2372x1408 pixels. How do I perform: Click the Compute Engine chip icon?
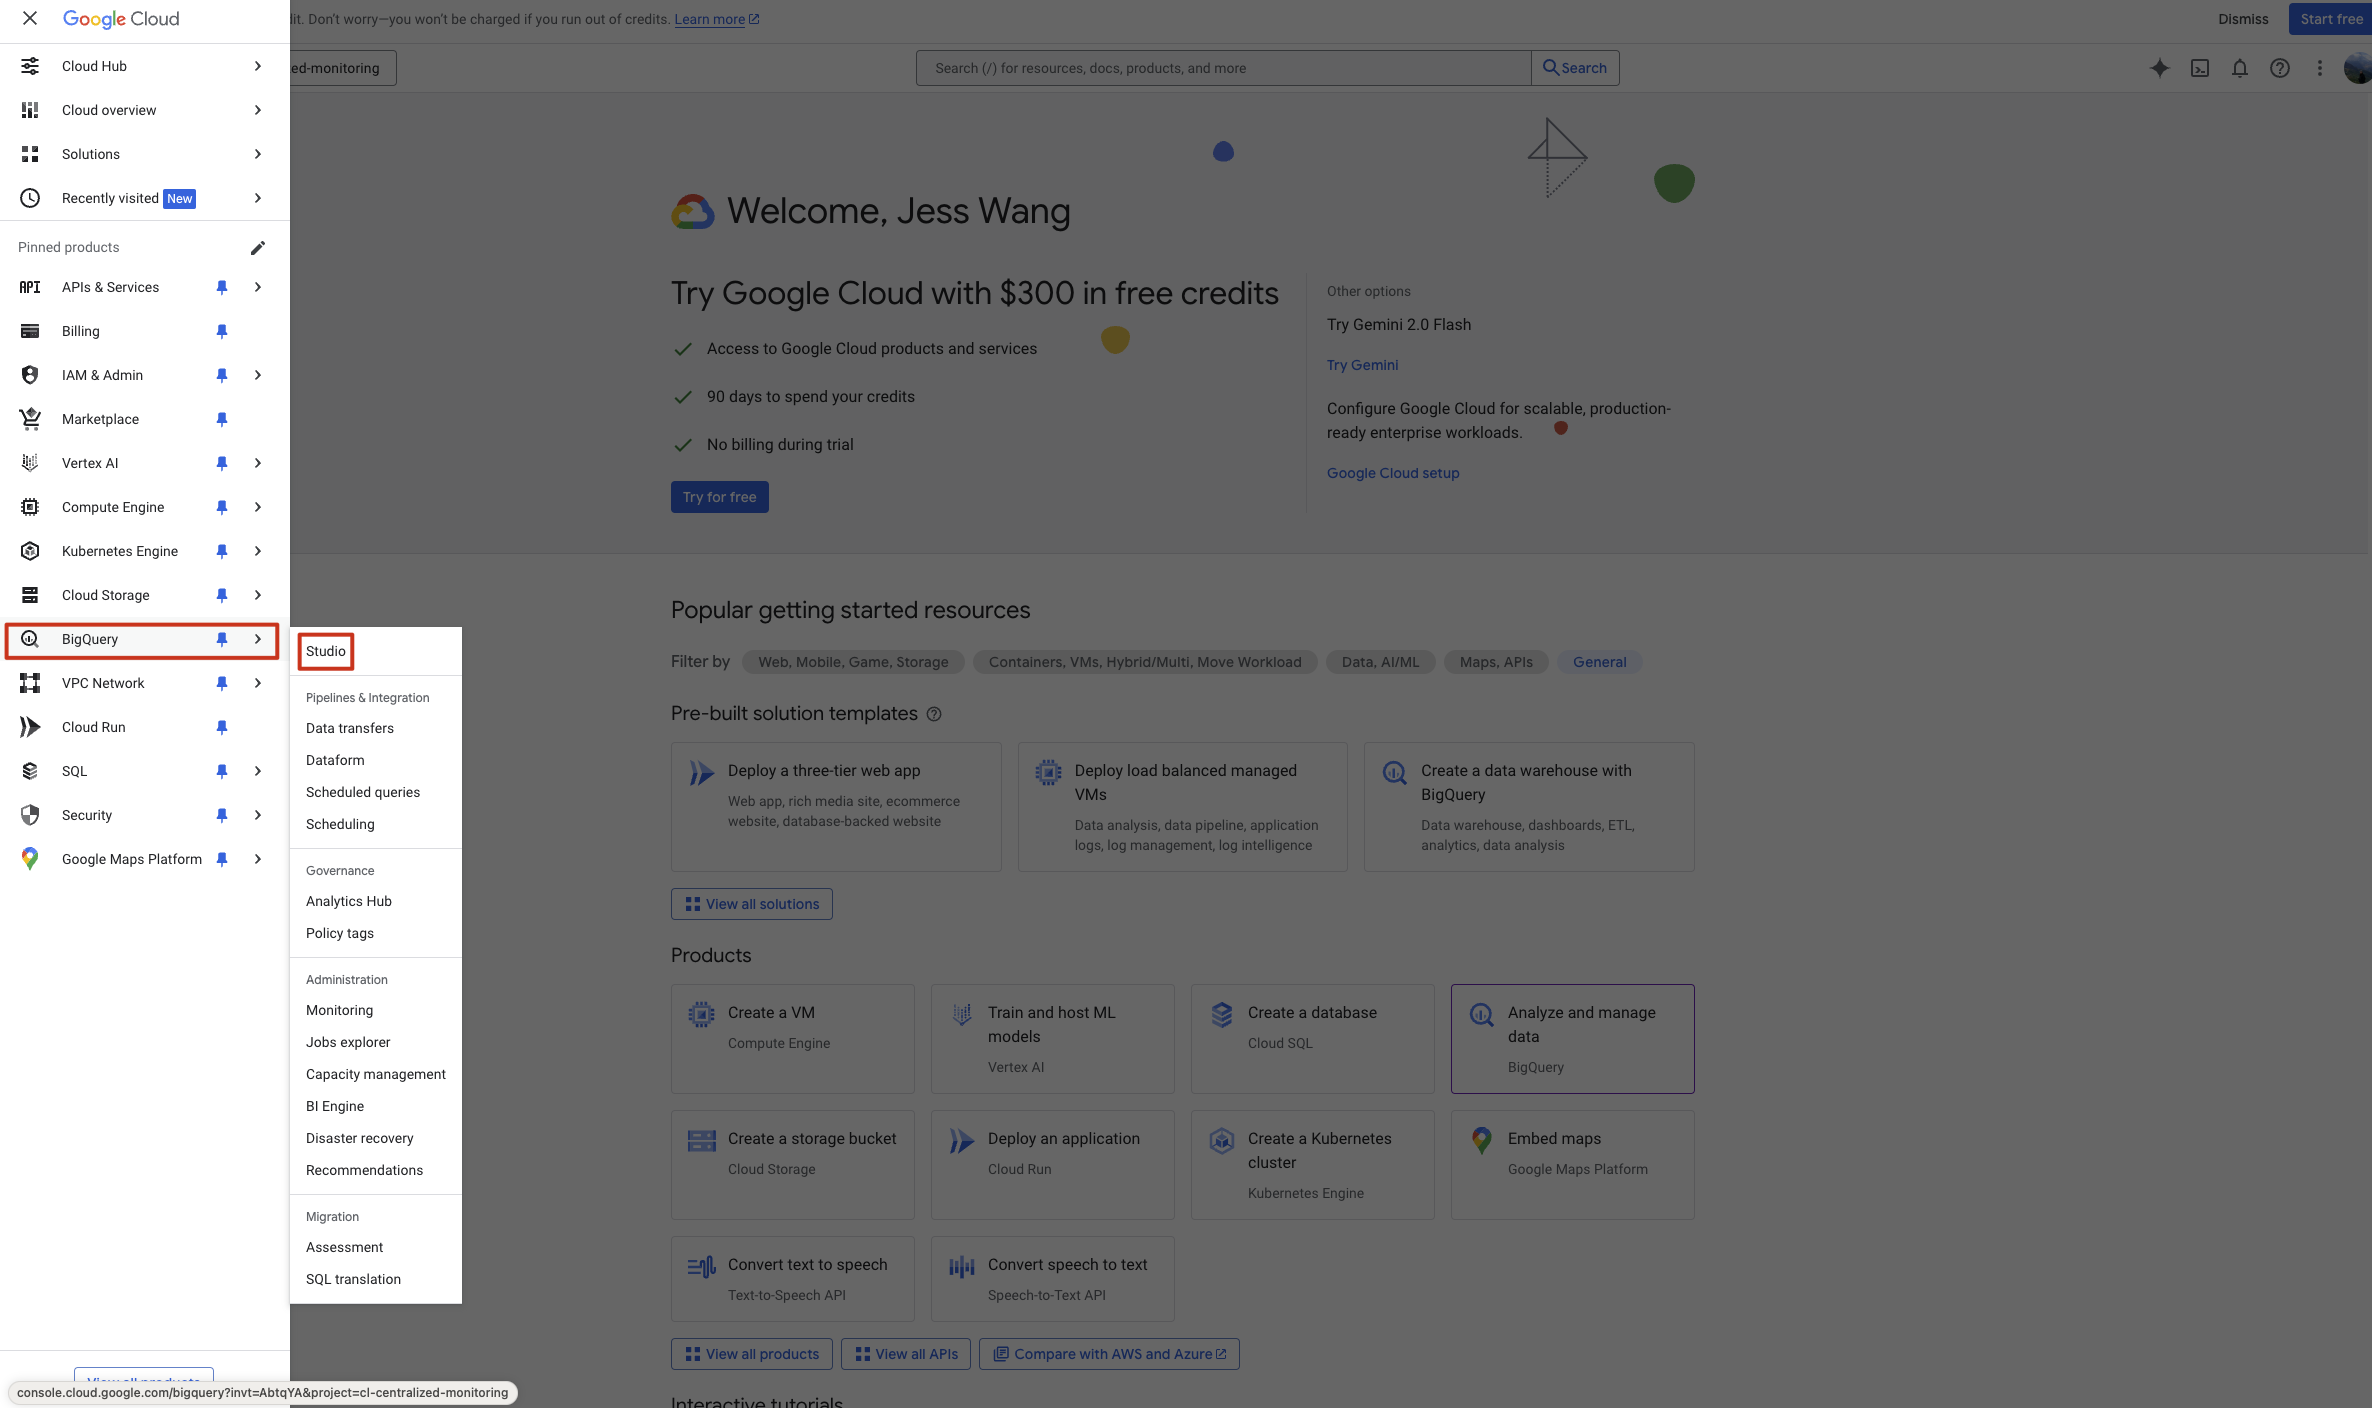pyautogui.click(x=30, y=507)
